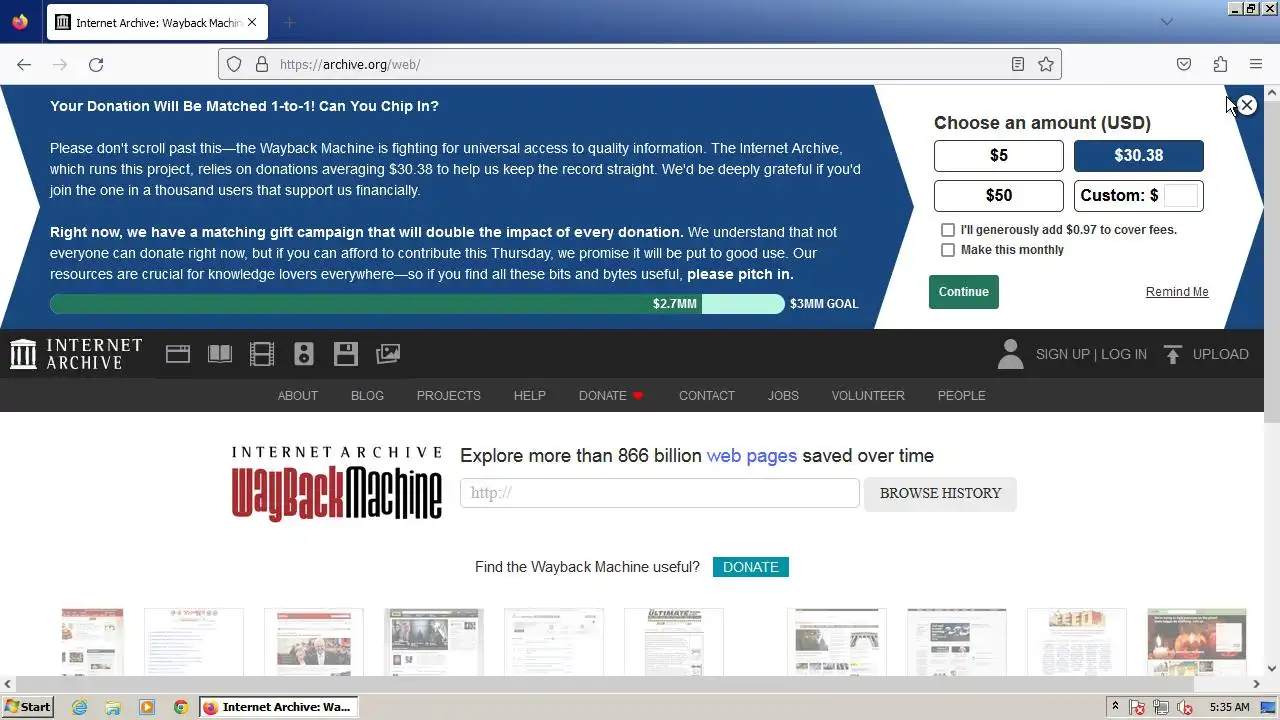The image size is (1280, 720).
Task: Check the add $0.97 to cover fees box
Action: click(x=948, y=230)
